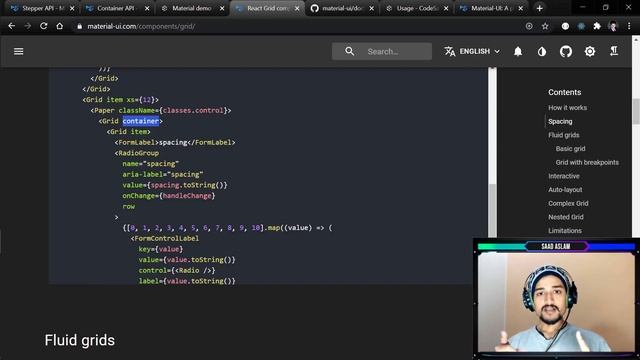Viewport: 640px width, 360px height.
Task: Open Fluid grids in Contents
Action: point(564,135)
